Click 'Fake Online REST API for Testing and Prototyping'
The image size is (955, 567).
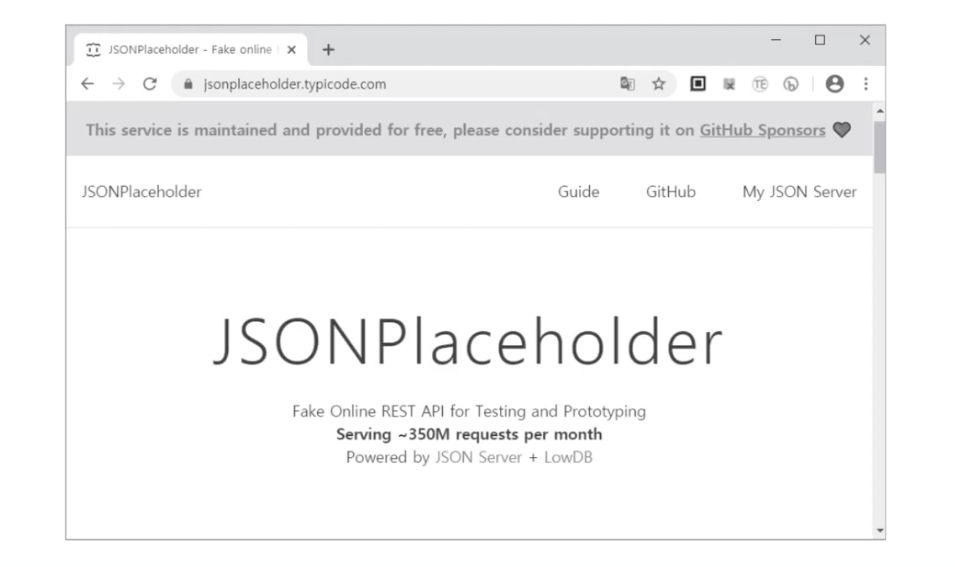coord(469,412)
